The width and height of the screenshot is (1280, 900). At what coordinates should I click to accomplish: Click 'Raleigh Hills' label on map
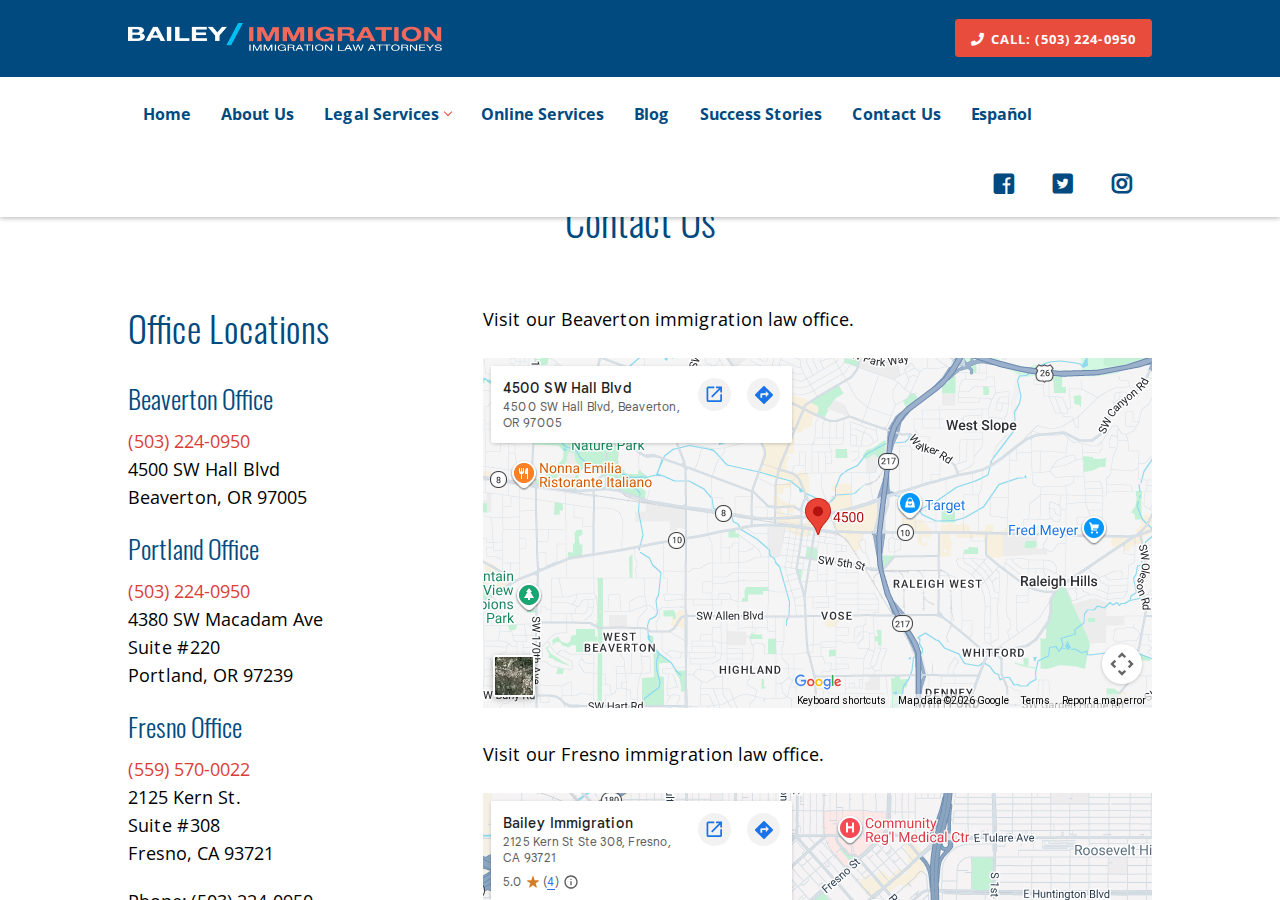coord(1058,581)
